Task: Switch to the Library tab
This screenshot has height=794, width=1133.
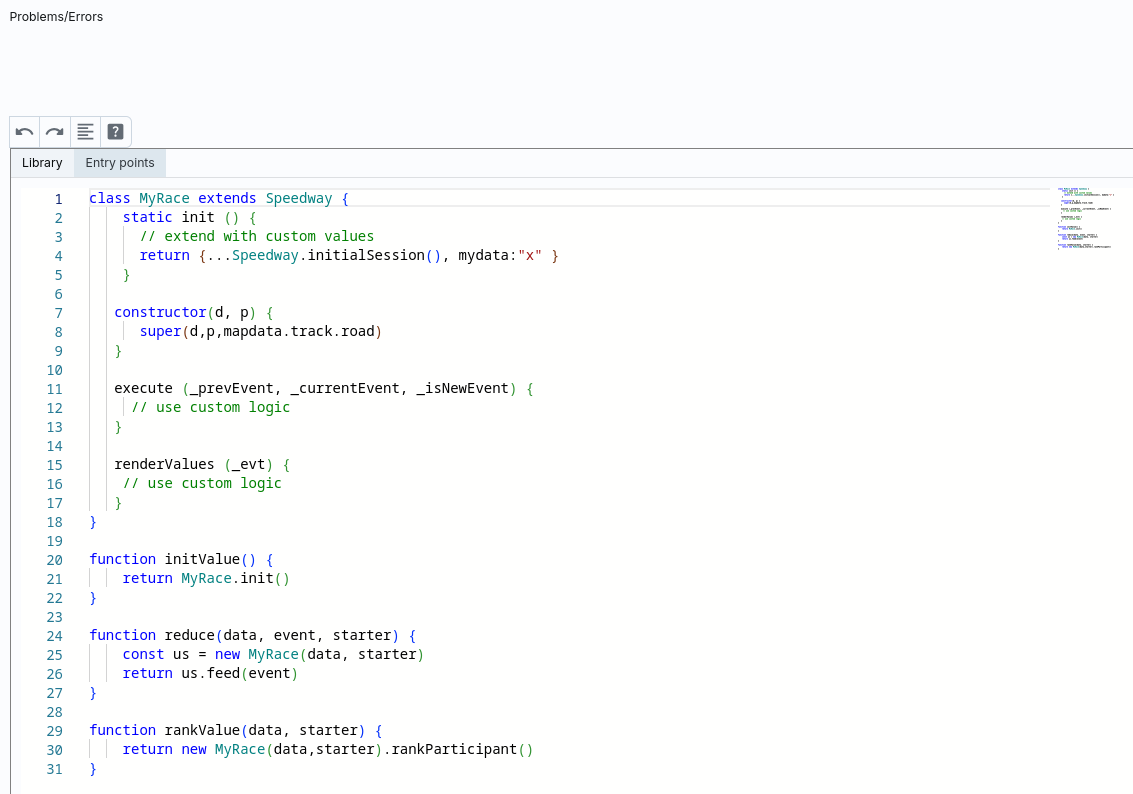Action: coord(42,162)
